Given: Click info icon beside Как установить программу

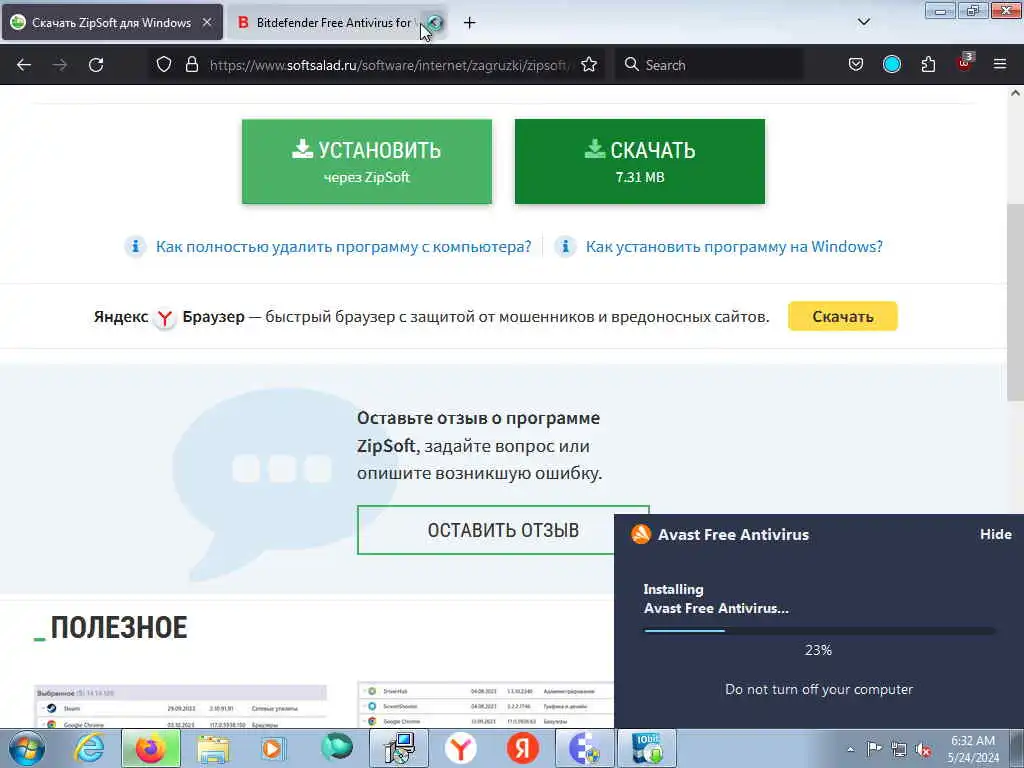Looking at the screenshot, I should click(x=565, y=247).
